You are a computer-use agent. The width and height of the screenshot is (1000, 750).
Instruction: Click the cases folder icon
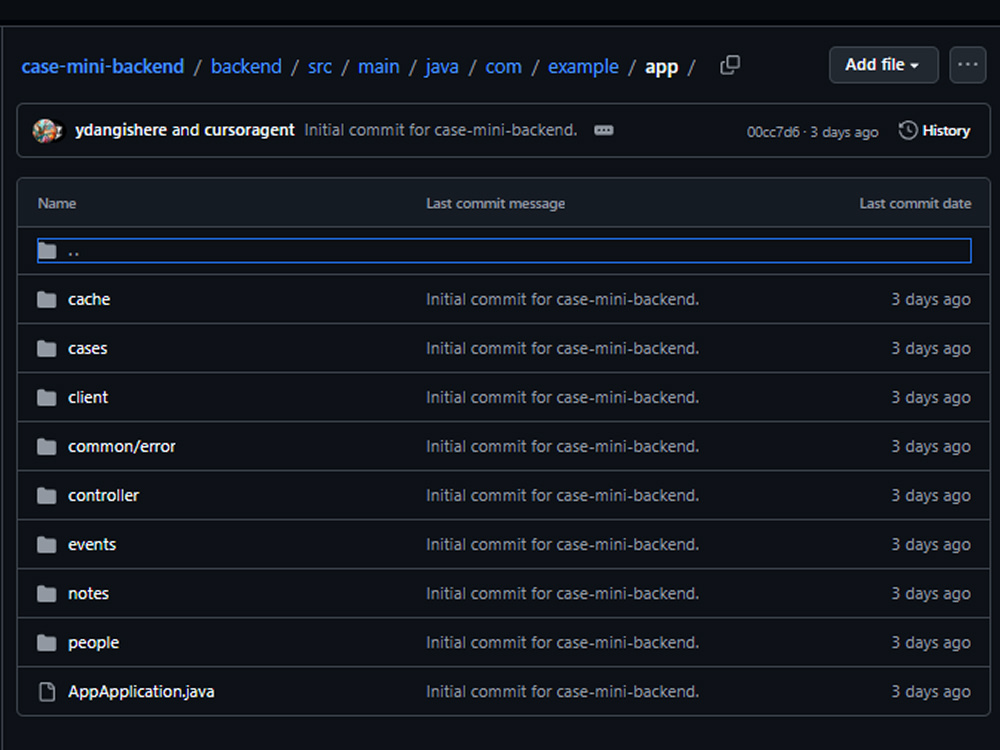click(47, 348)
